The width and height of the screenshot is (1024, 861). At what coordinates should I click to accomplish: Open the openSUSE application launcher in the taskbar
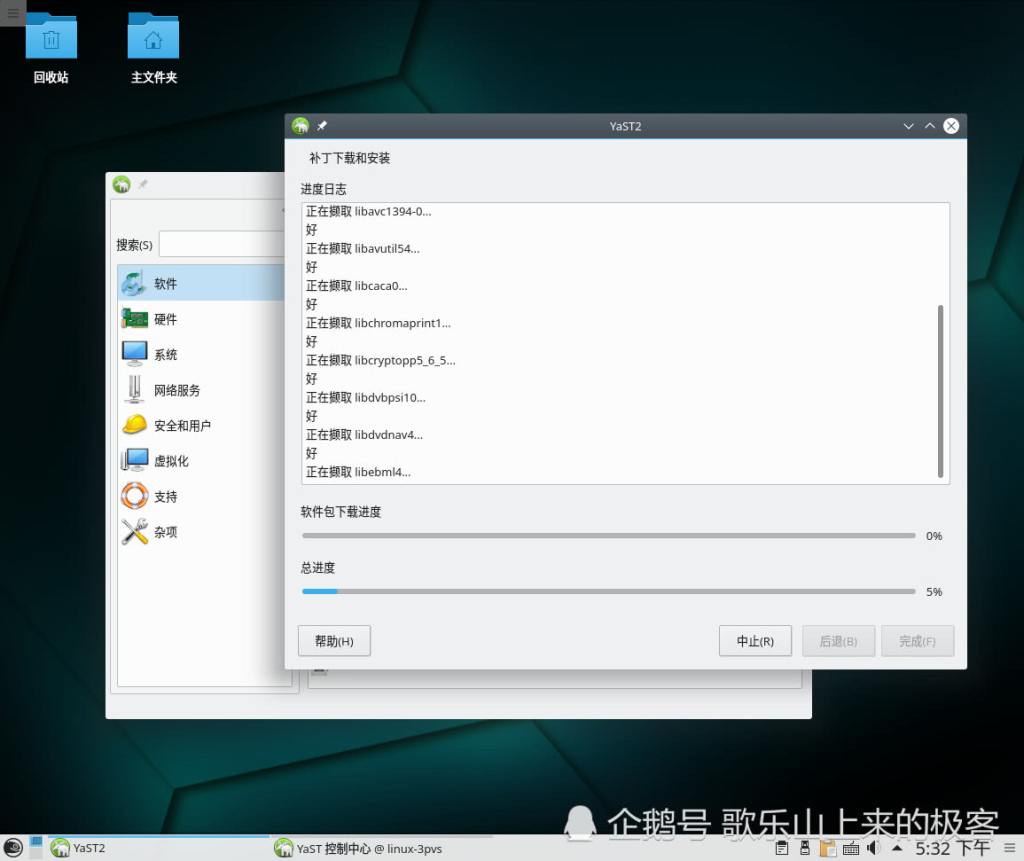point(13,848)
